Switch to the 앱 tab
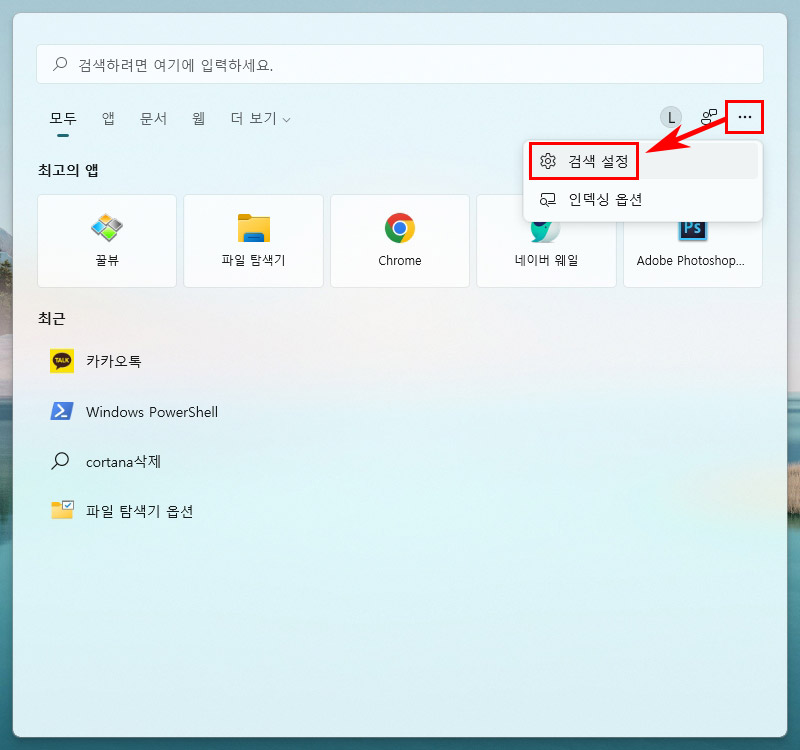 tap(107, 118)
